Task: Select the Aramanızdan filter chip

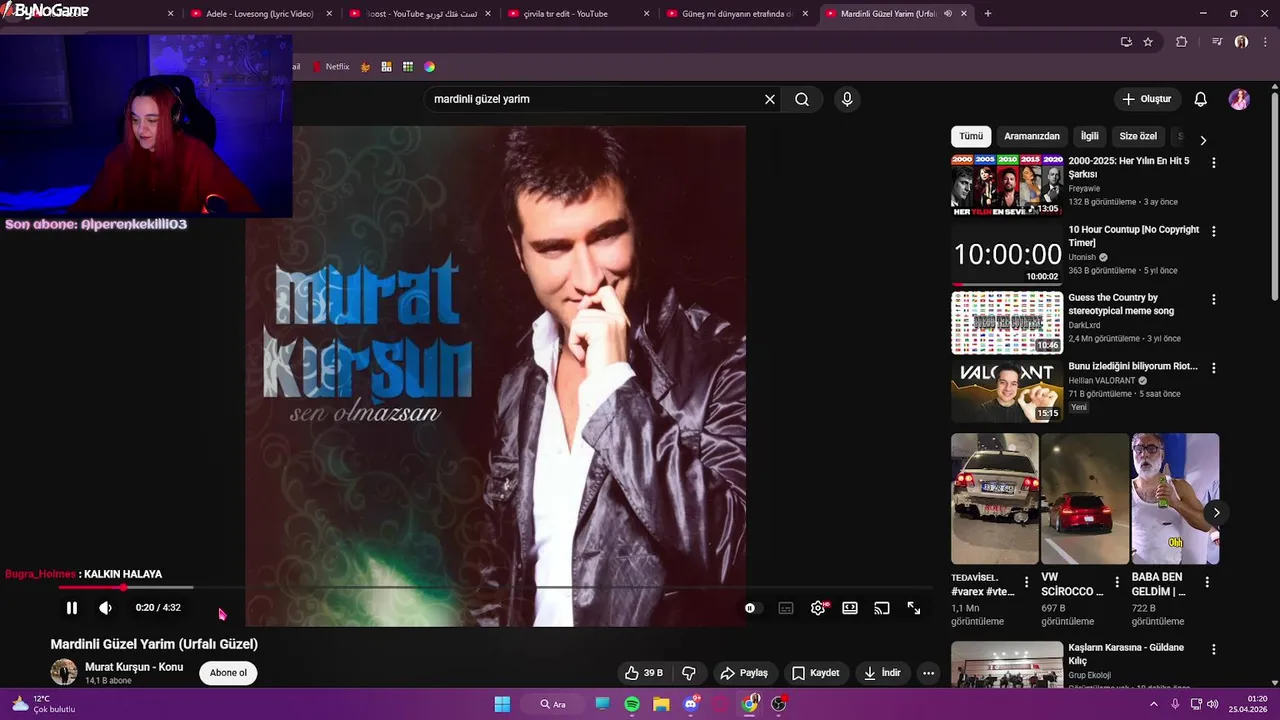Action: 1032,136
